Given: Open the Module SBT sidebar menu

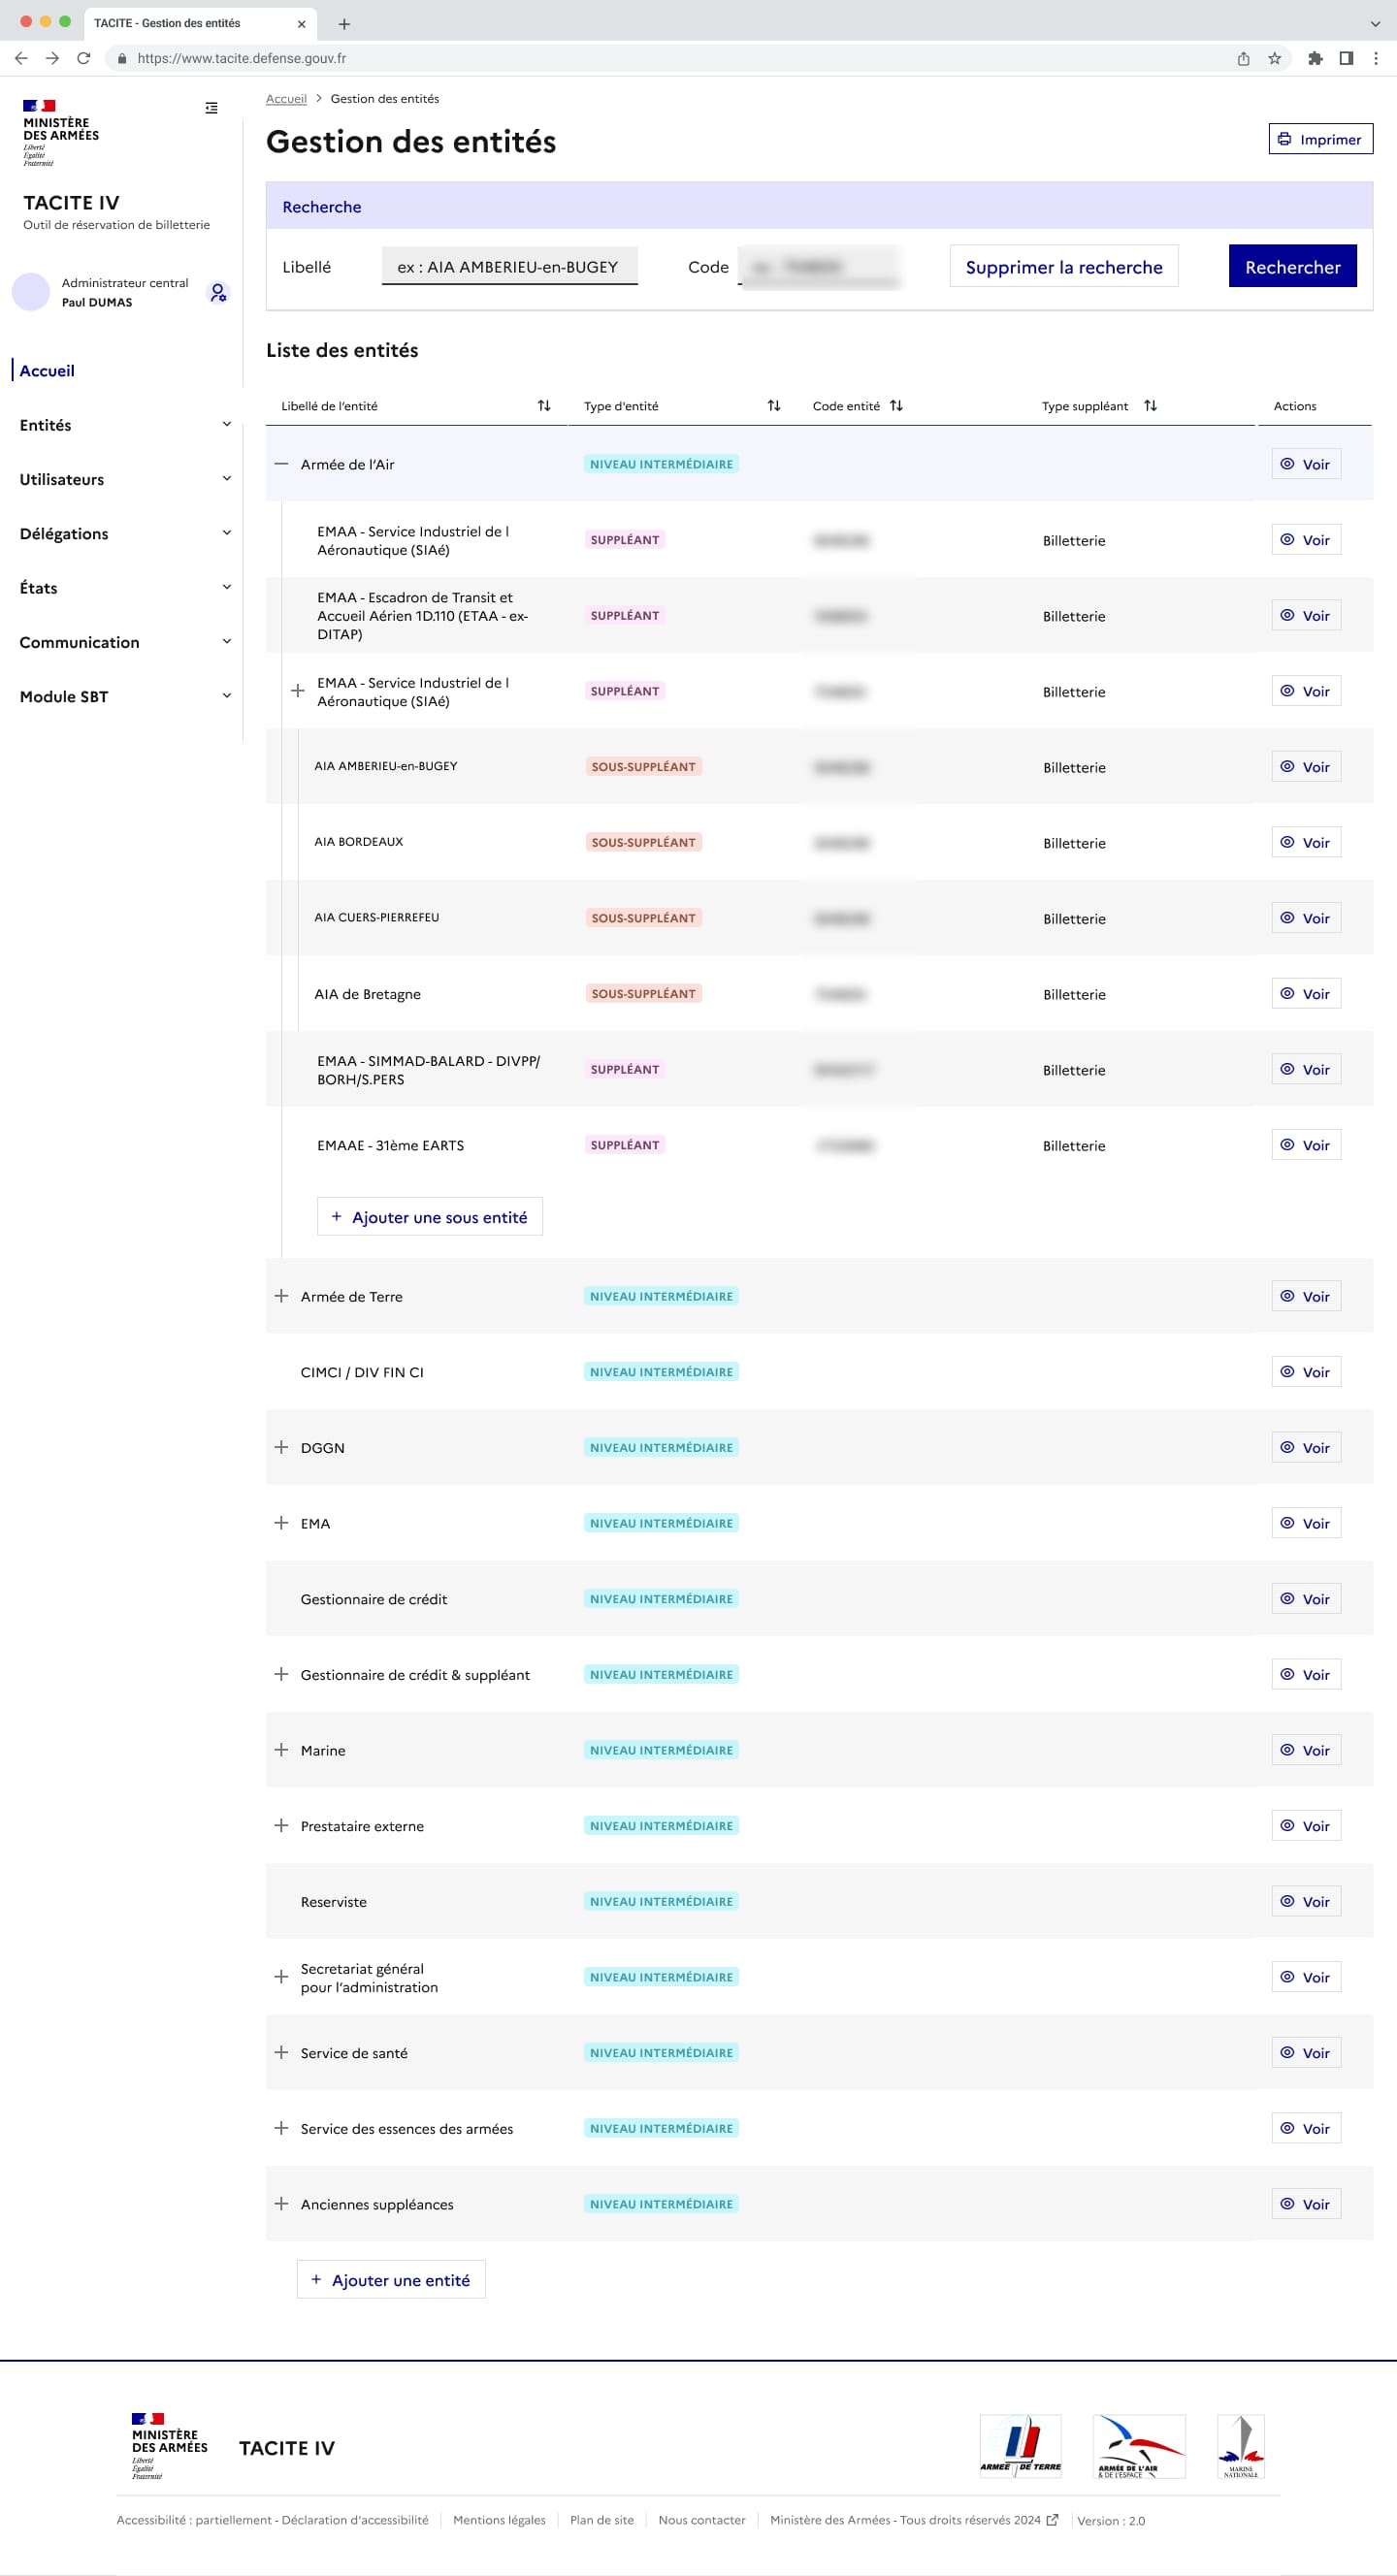Looking at the screenshot, I should pyautogui.click(x=125, y=696).
